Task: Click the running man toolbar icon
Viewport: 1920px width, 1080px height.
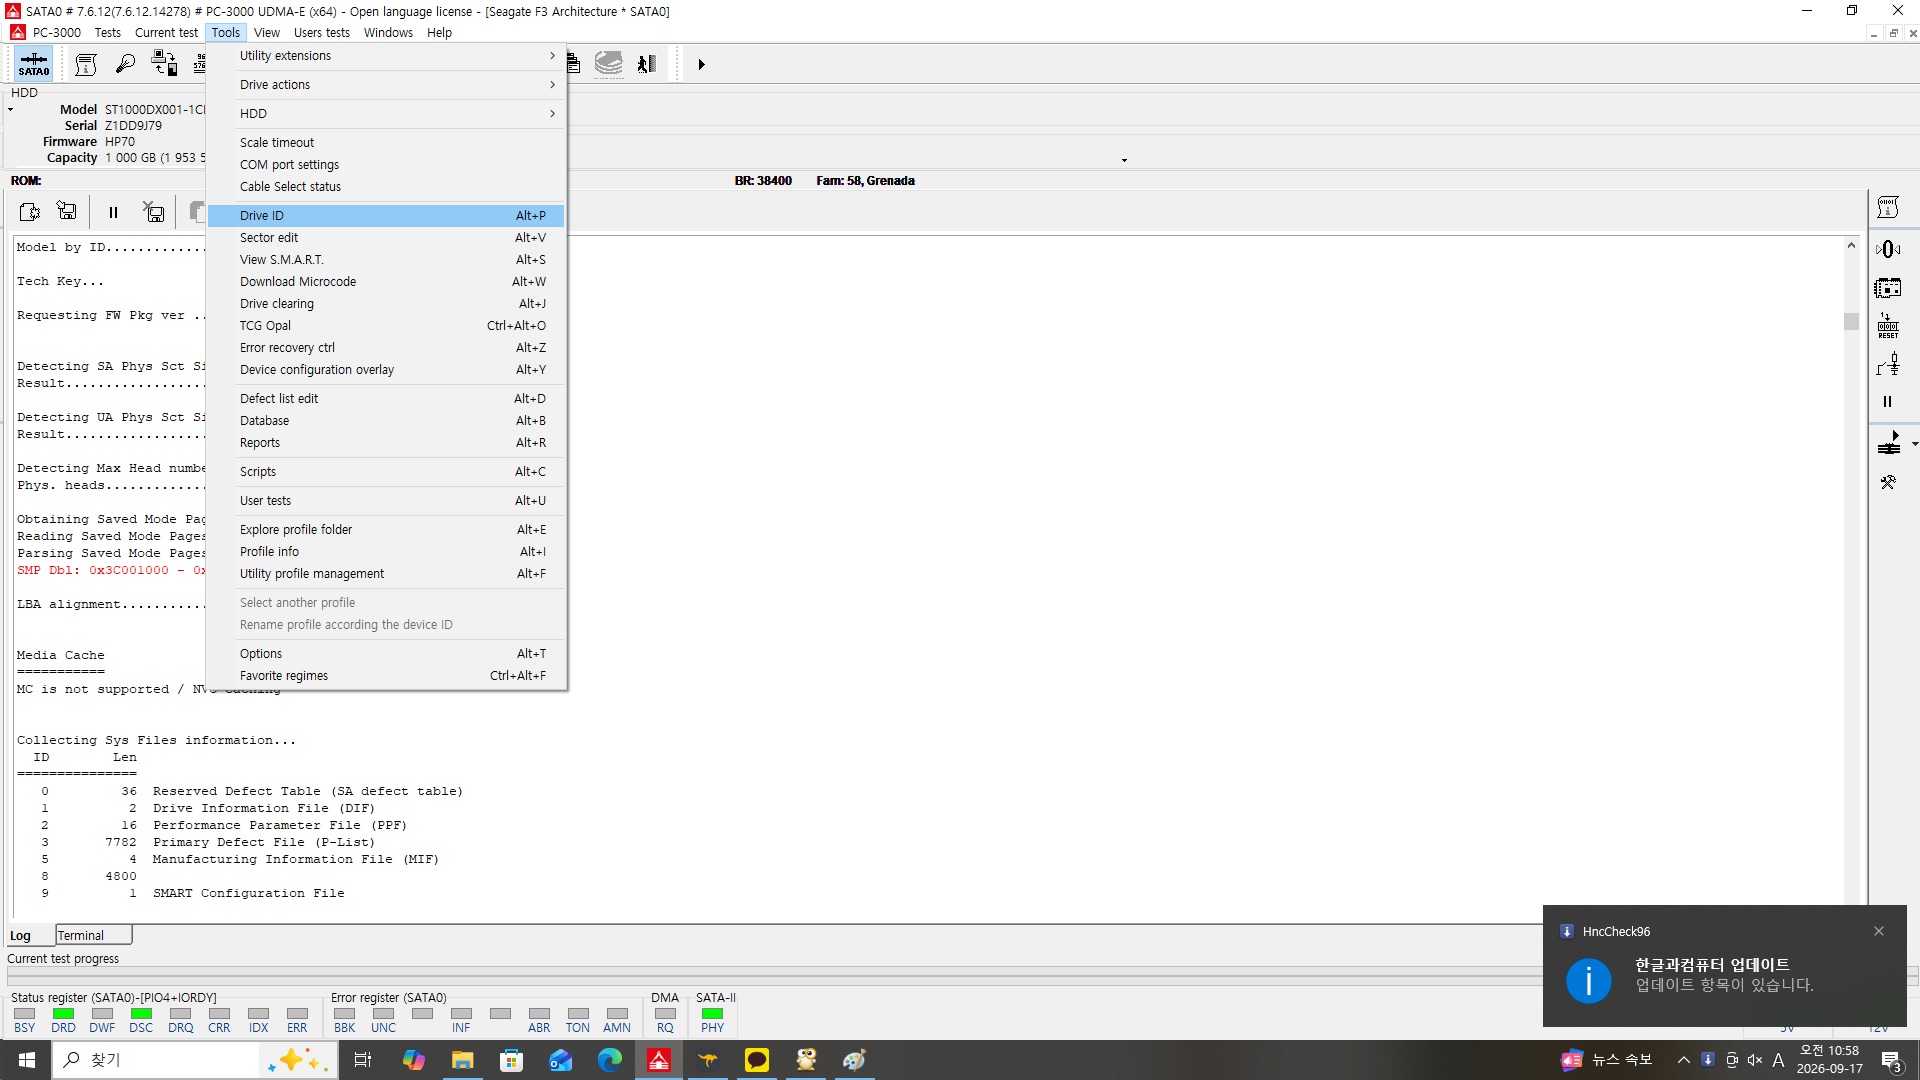Action: [x=647, y=64]
